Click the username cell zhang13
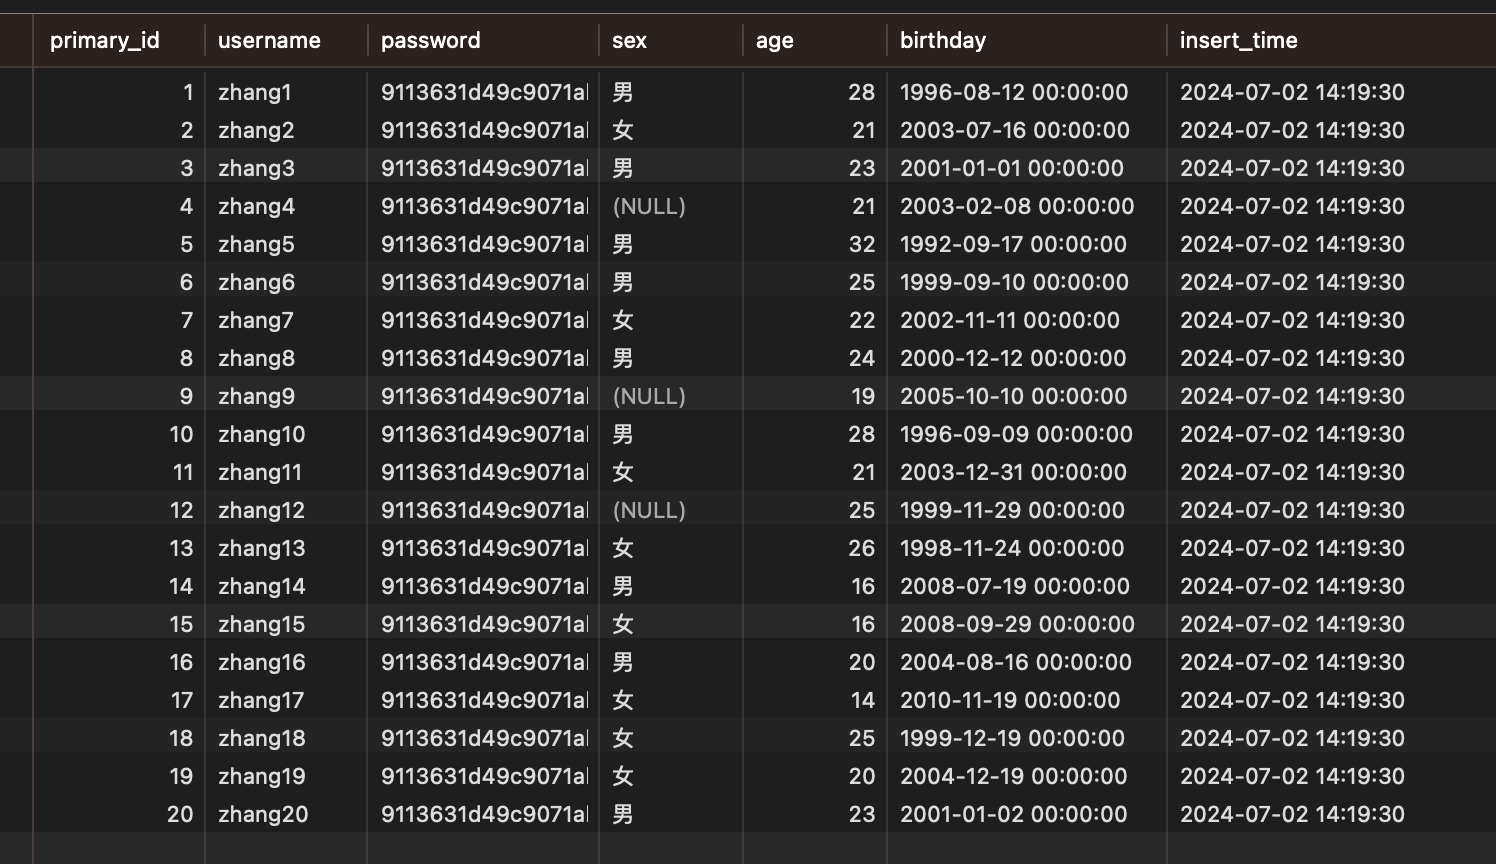This screenshot has height=864, width=1496. [x=262, y=549]
